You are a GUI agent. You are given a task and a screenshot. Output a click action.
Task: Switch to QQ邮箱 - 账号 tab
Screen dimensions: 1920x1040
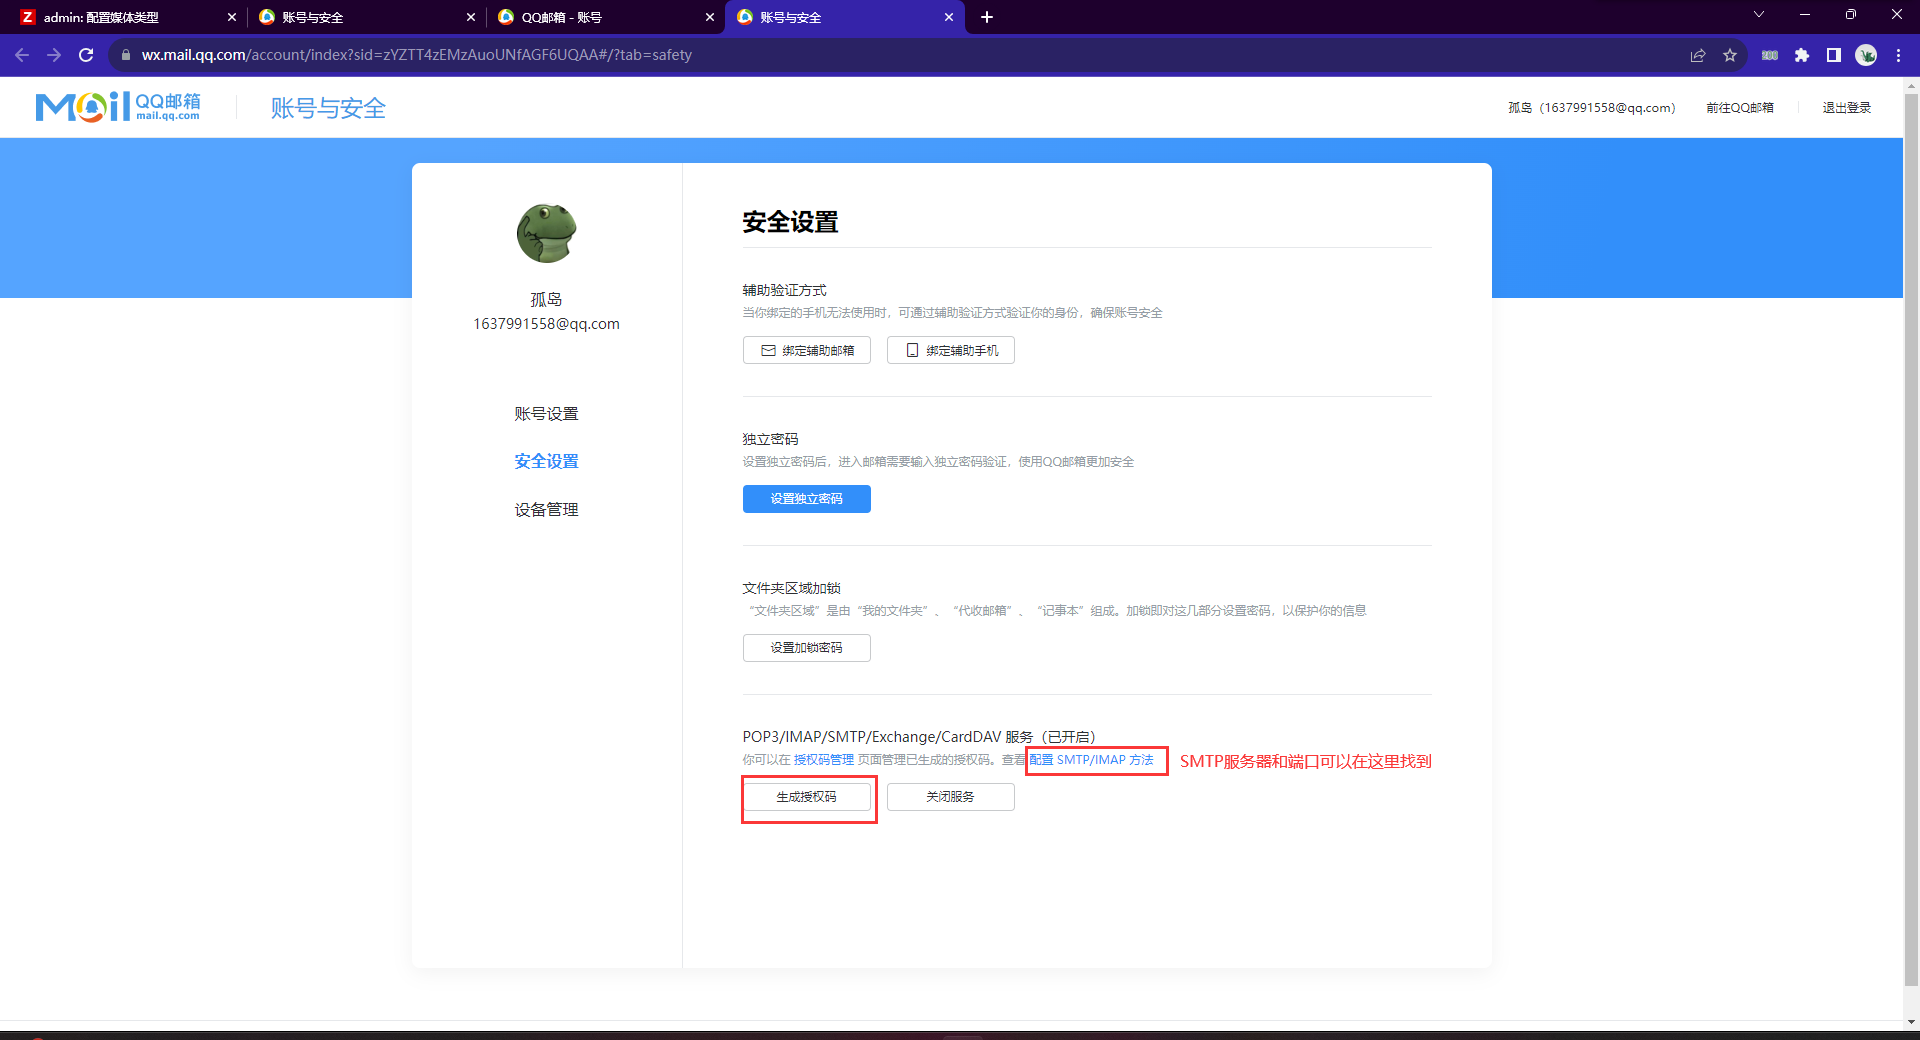pos(605,17)
